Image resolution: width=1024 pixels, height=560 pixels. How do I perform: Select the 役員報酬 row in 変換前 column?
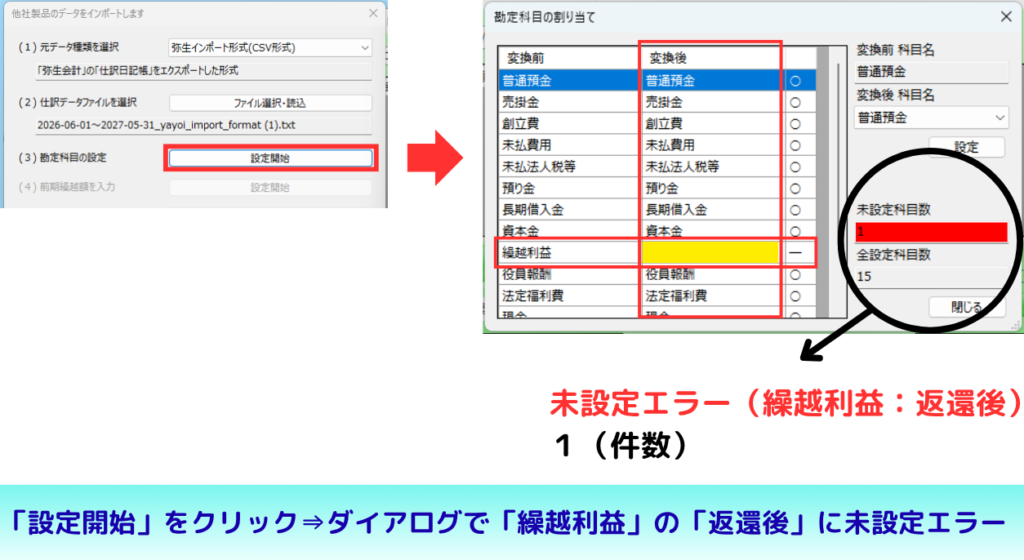coord(569,275)
